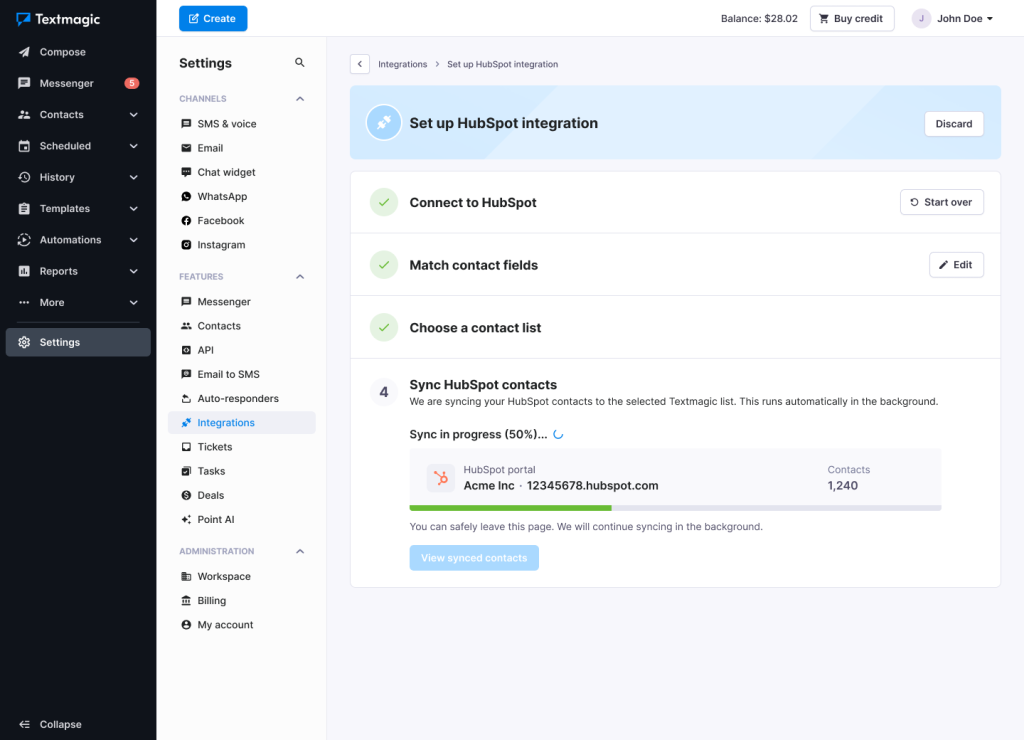
Task: Click the Settings search magnifier icon
Action: coord(300,63)
